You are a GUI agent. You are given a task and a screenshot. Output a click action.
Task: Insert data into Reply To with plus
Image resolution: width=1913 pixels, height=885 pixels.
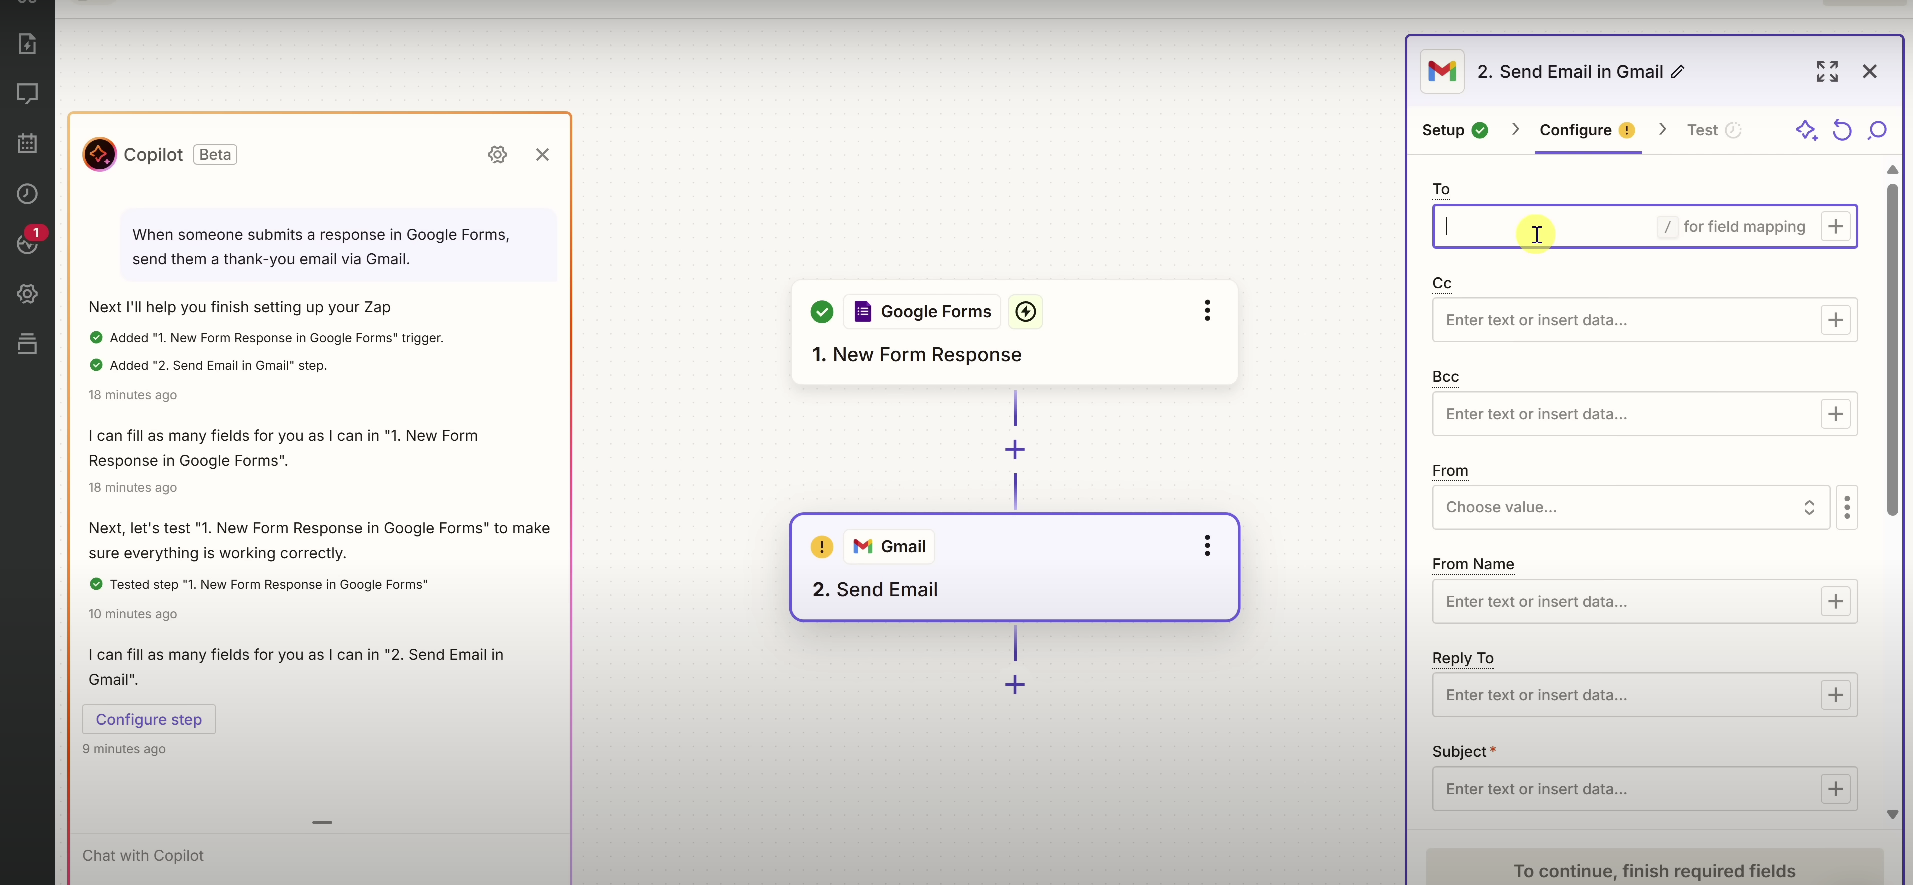1835,695
